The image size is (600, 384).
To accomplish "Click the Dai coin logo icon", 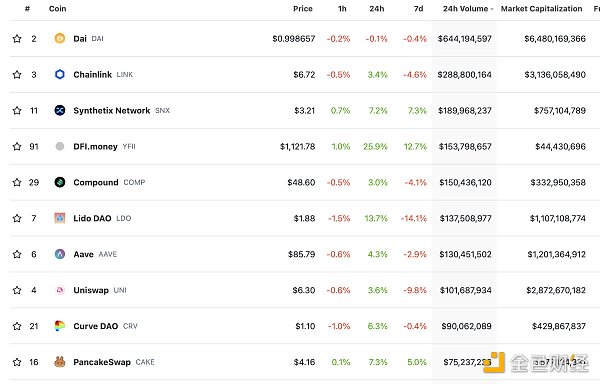I will [60, 38].
